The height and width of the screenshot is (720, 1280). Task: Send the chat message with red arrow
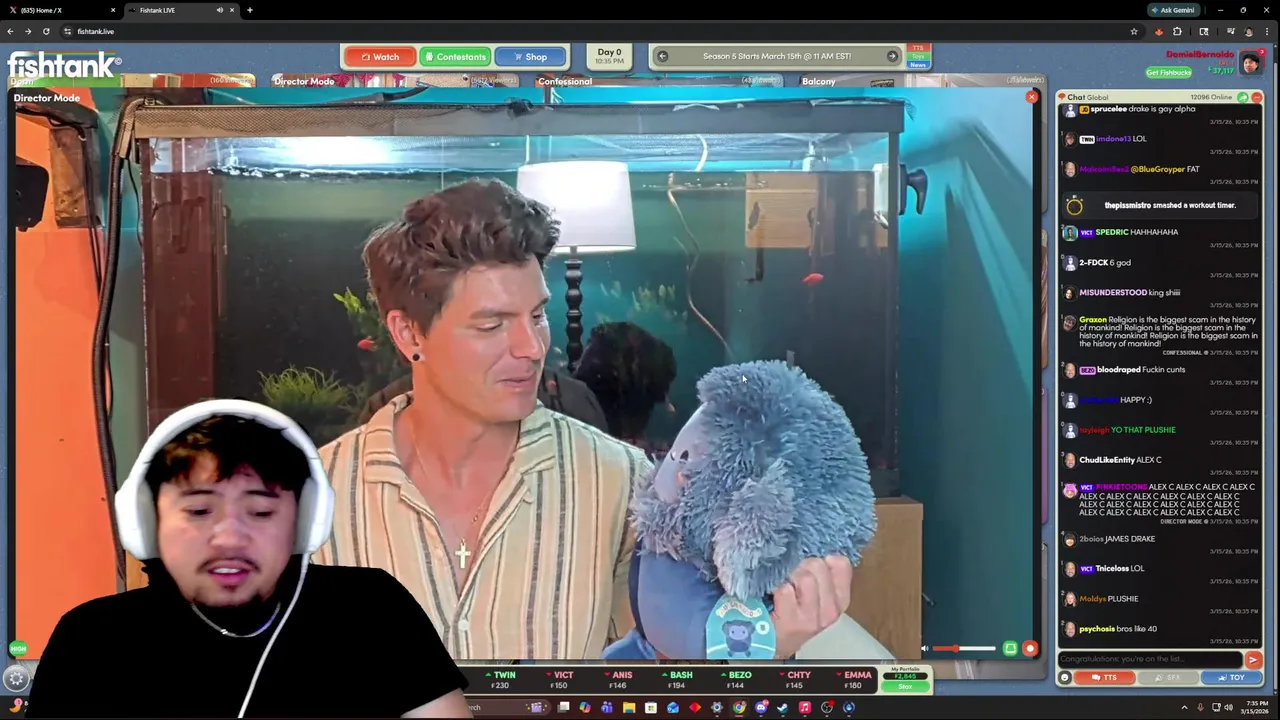[x=1253, y=659]
